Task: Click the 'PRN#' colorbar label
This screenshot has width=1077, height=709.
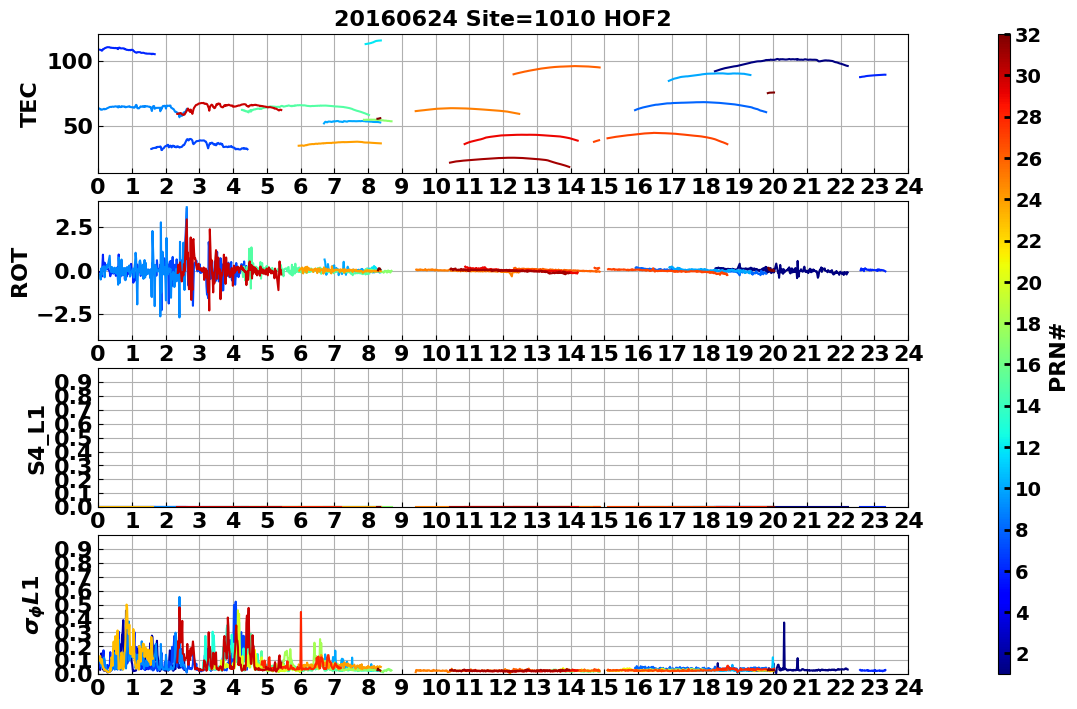Action: pos(1058,358)
